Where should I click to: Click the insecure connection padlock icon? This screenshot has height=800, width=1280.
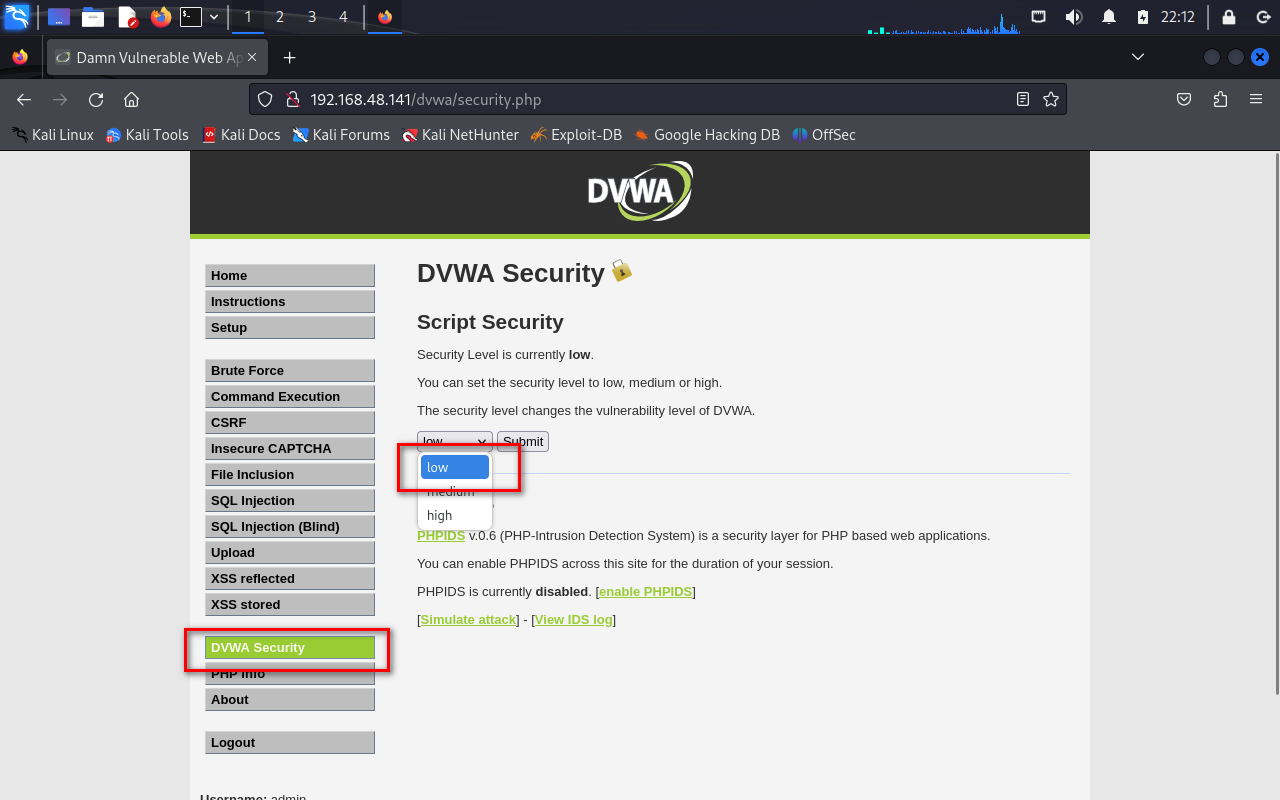[x=292, y=99]
